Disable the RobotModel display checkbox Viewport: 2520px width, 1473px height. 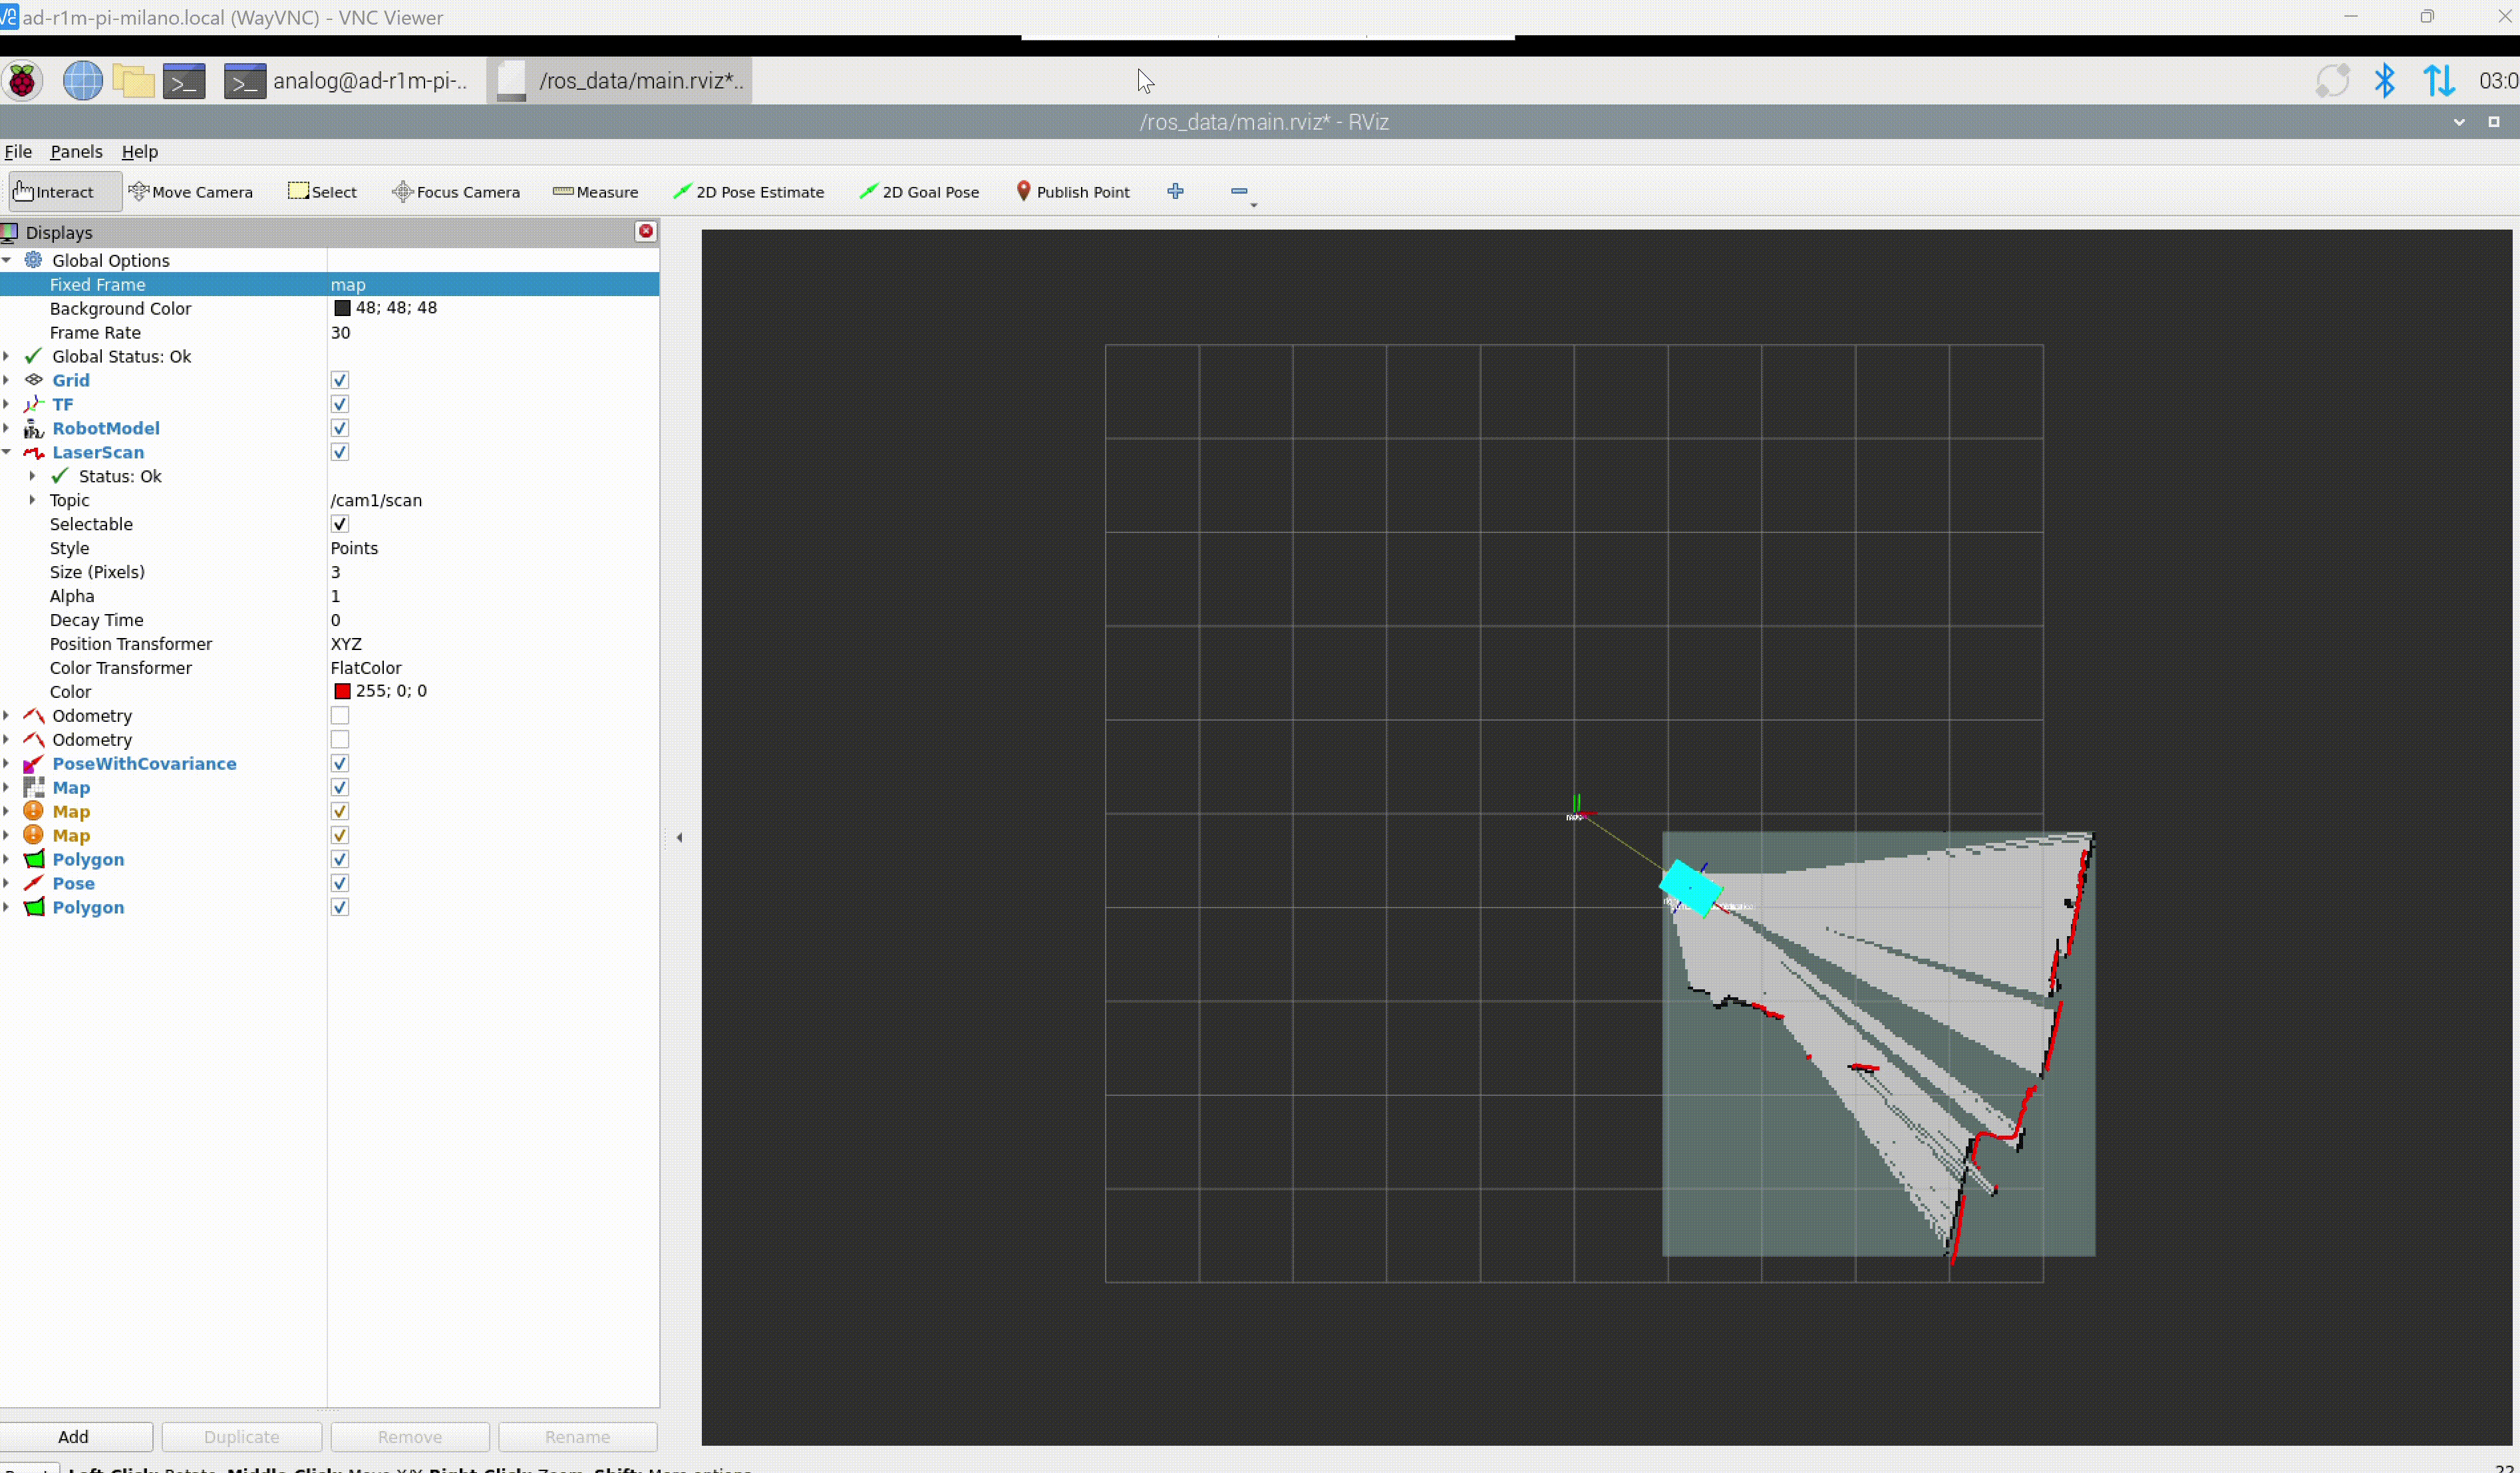coord(340,428)
